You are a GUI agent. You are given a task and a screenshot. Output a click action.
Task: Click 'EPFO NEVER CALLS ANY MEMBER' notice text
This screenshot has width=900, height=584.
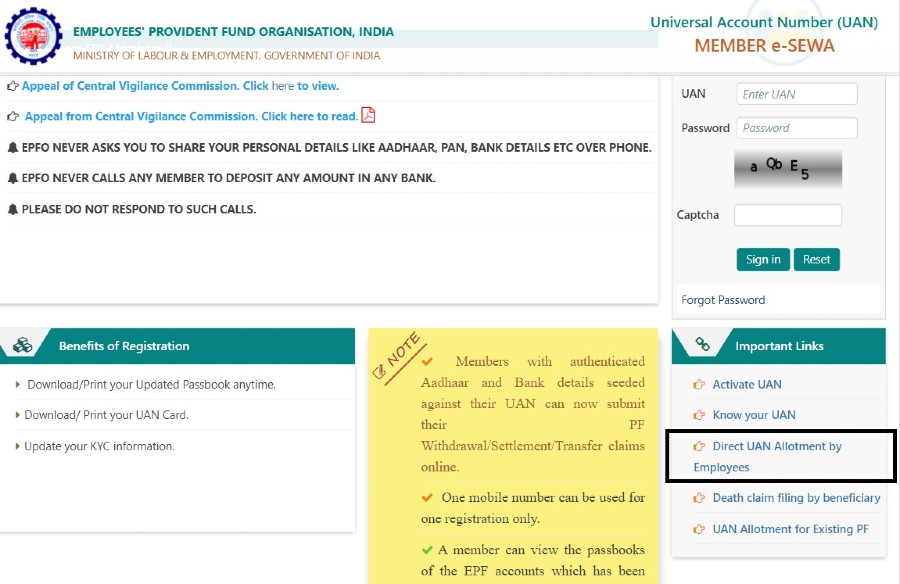pyautogui.click(x=228, y=178)
